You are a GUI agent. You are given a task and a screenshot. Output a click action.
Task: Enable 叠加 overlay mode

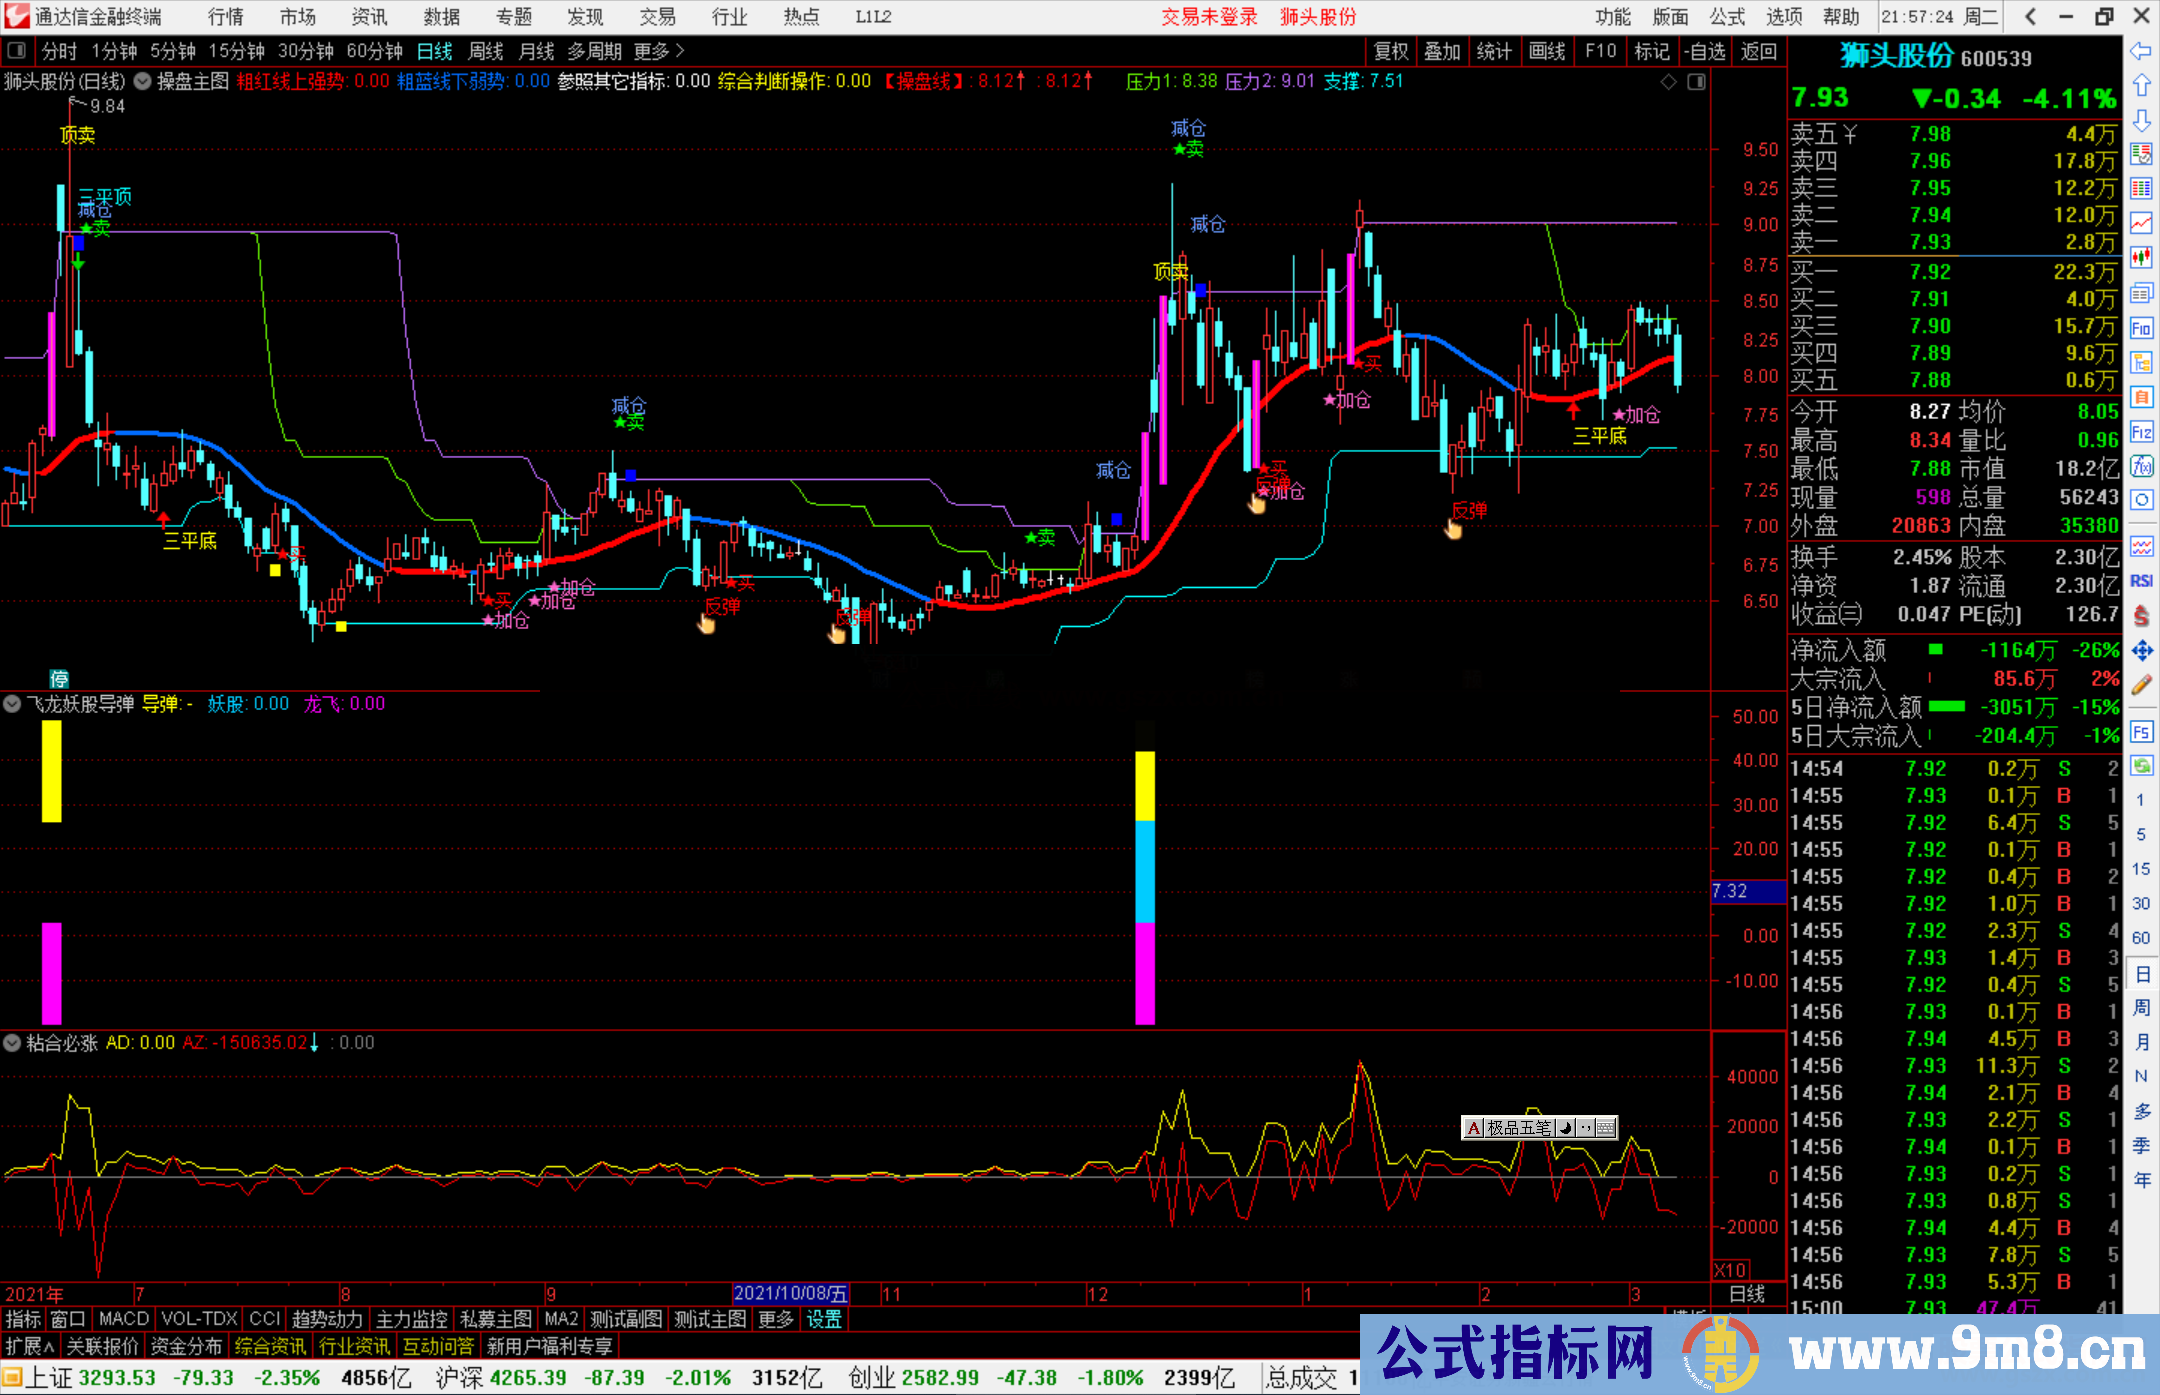click(1443, 51)
